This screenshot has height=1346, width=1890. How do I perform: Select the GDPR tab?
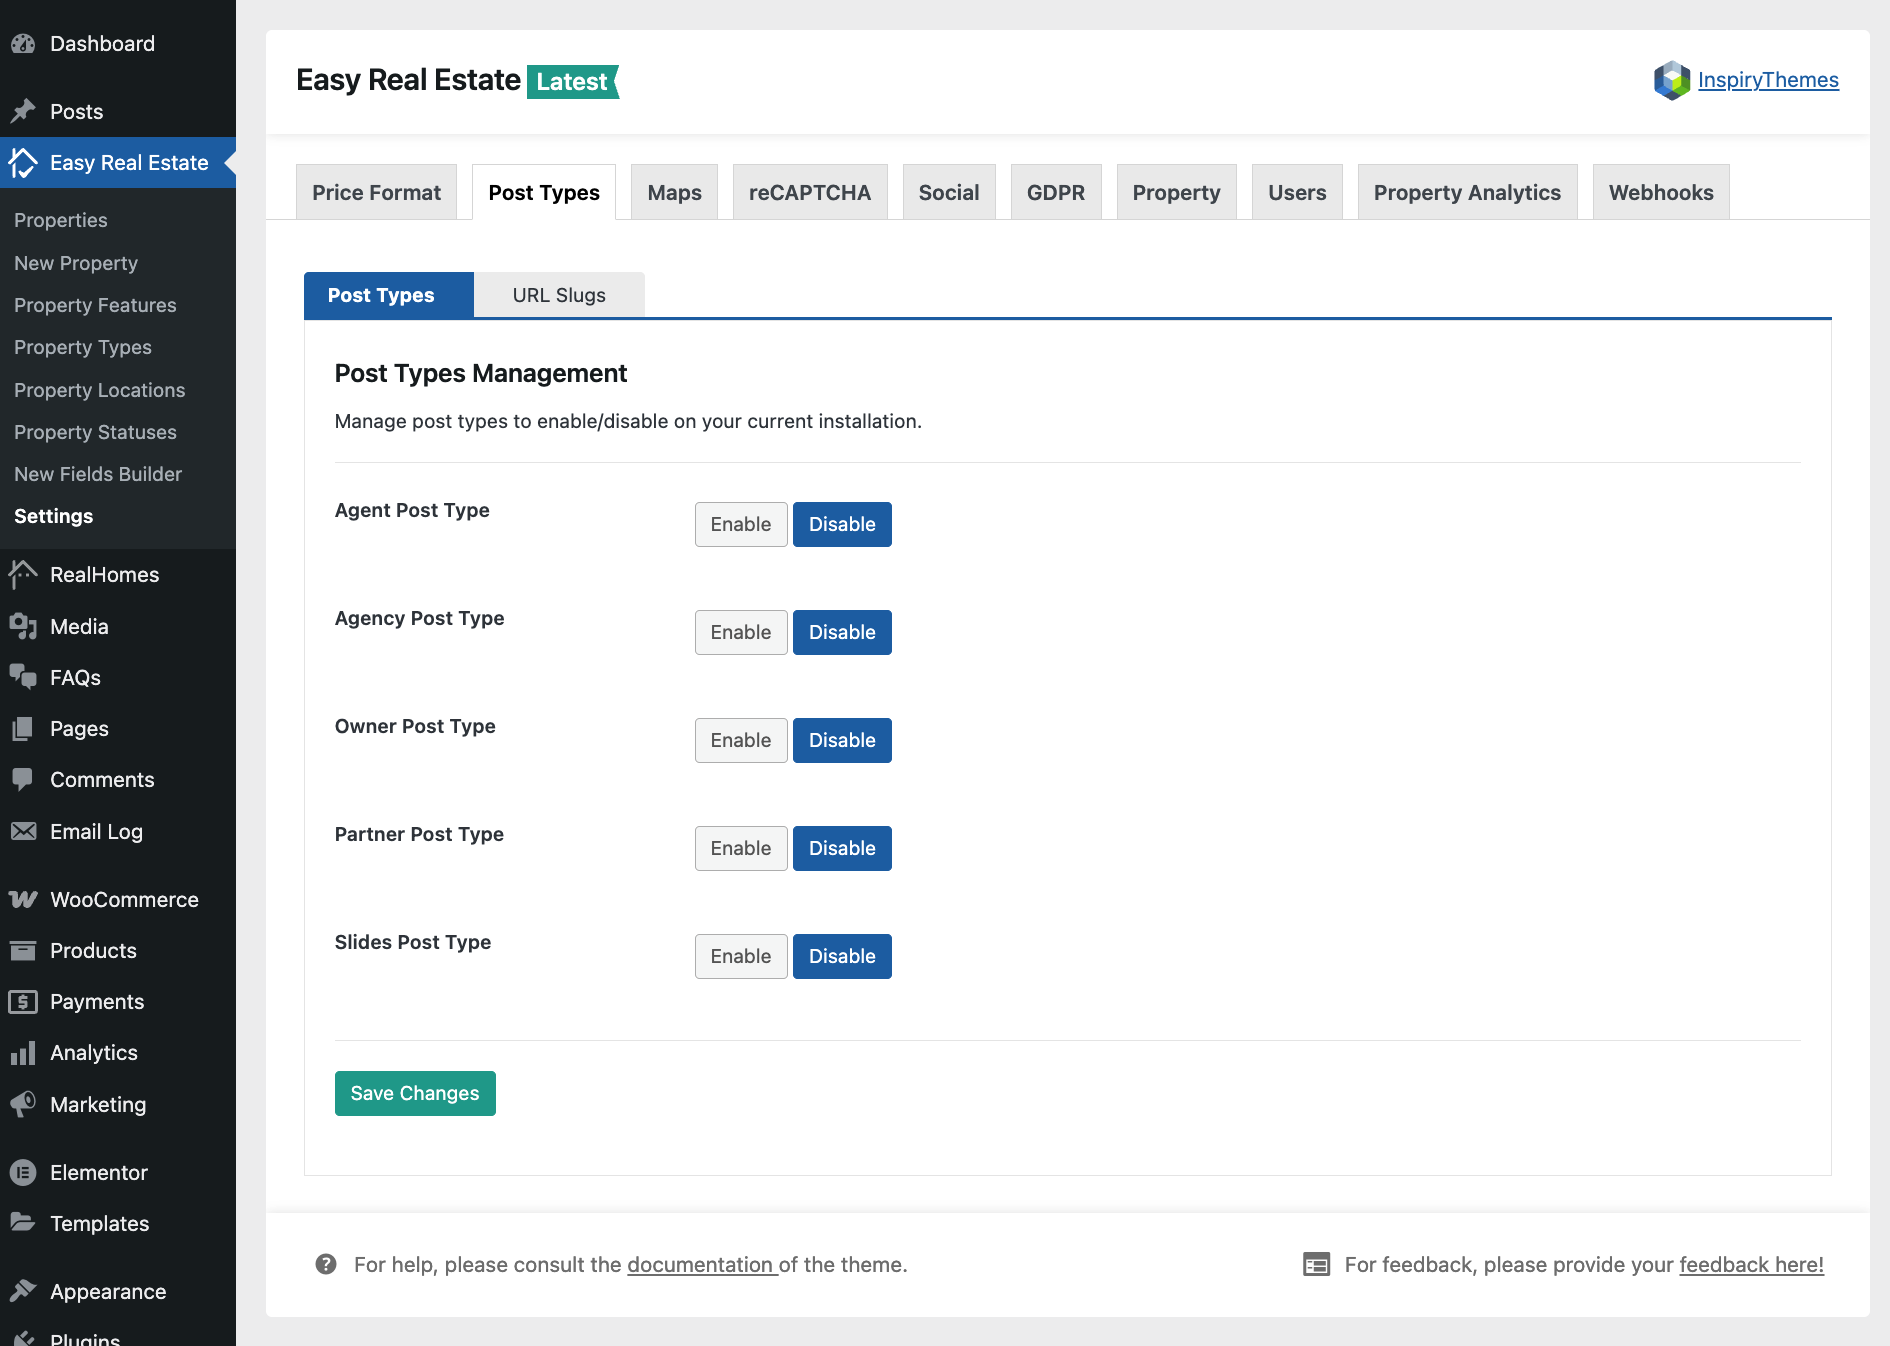(x=1056, y=192)
